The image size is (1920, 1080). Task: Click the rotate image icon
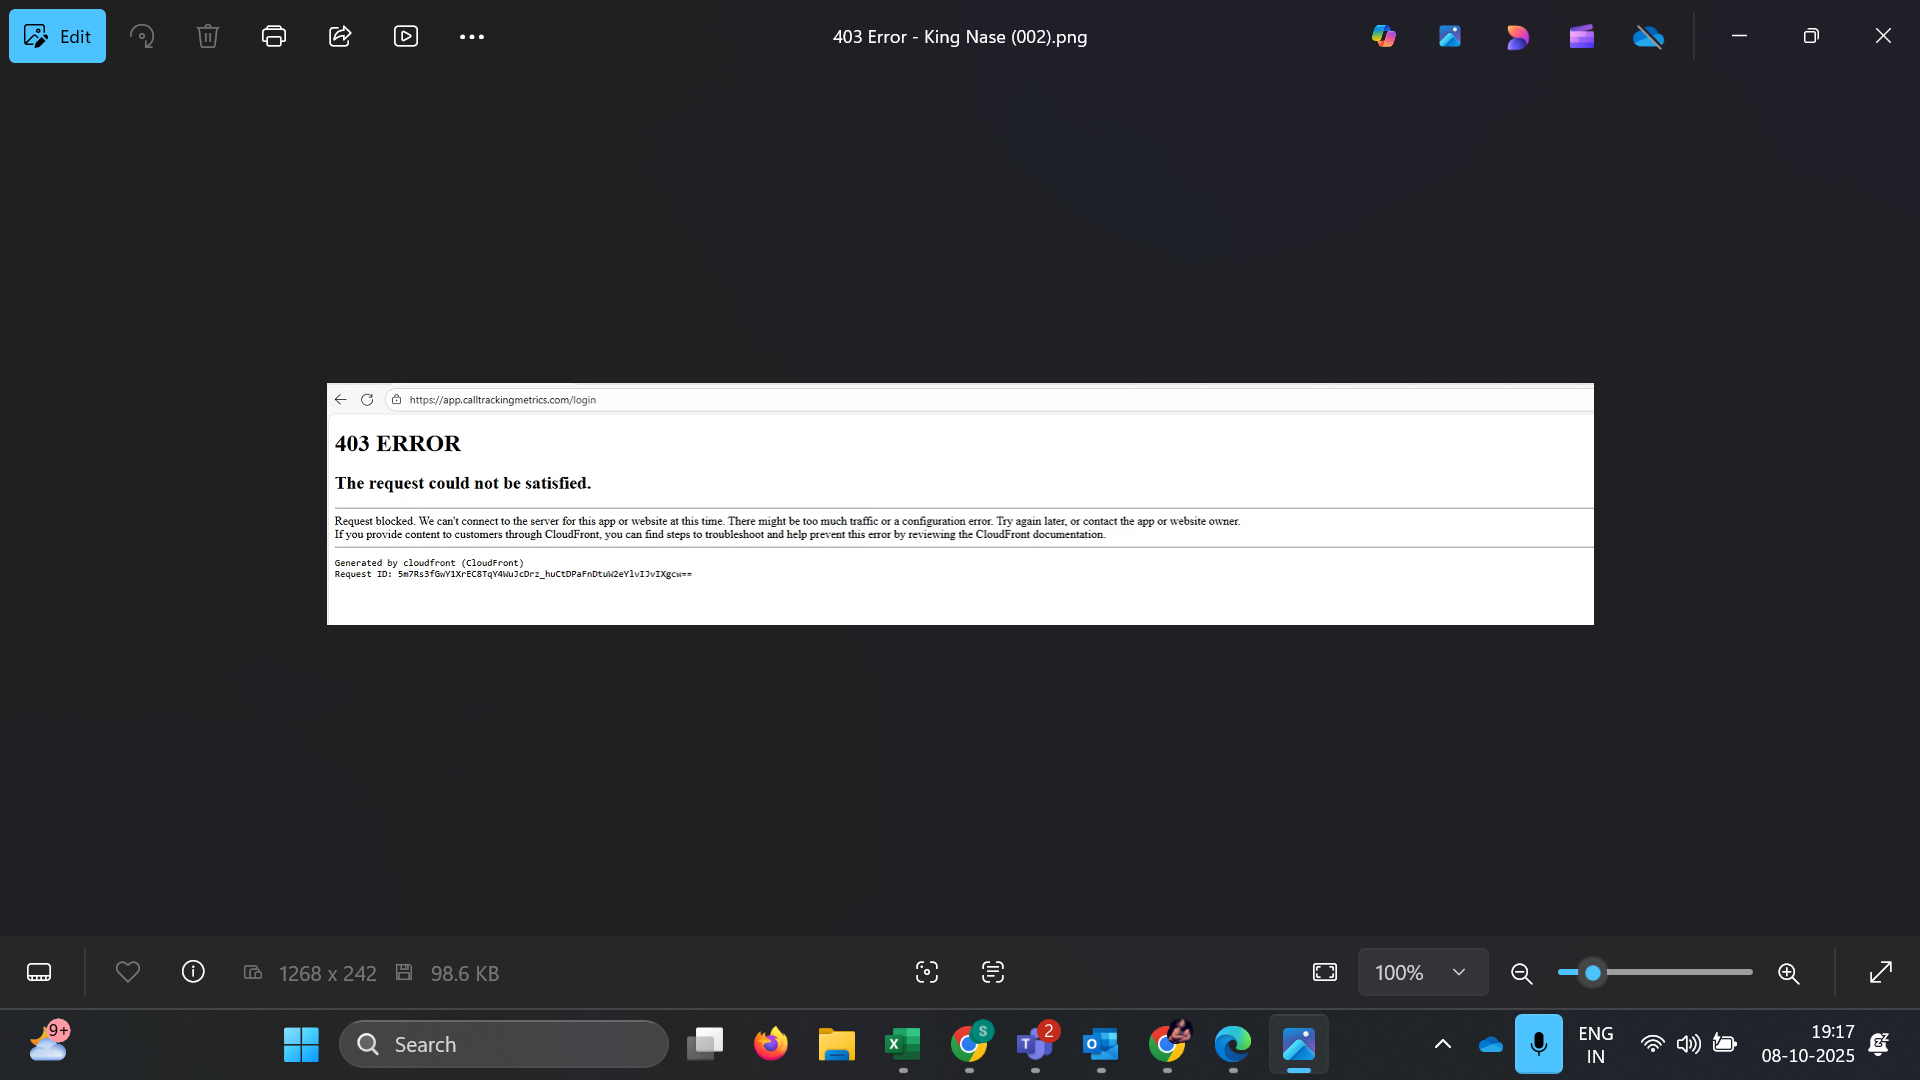click(142, 36)
